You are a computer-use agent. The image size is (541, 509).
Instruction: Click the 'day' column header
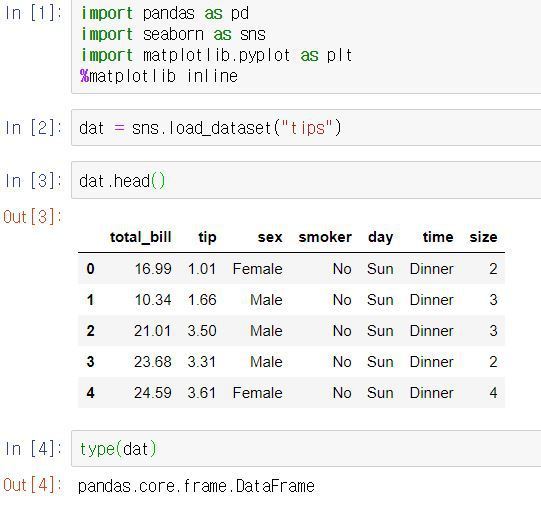pyautogui.click(x=381, y=237)
